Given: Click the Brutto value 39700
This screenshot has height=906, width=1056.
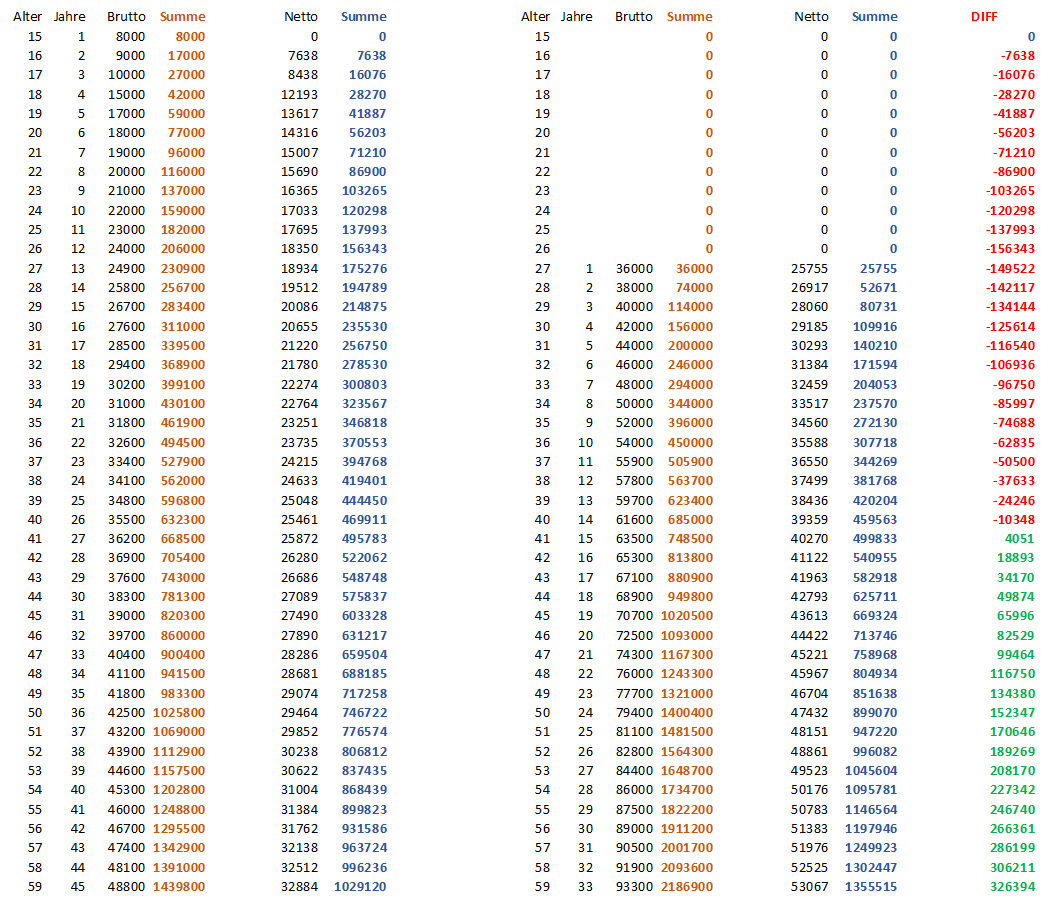Looking at the screenshot, I should (x=127, y=635).
